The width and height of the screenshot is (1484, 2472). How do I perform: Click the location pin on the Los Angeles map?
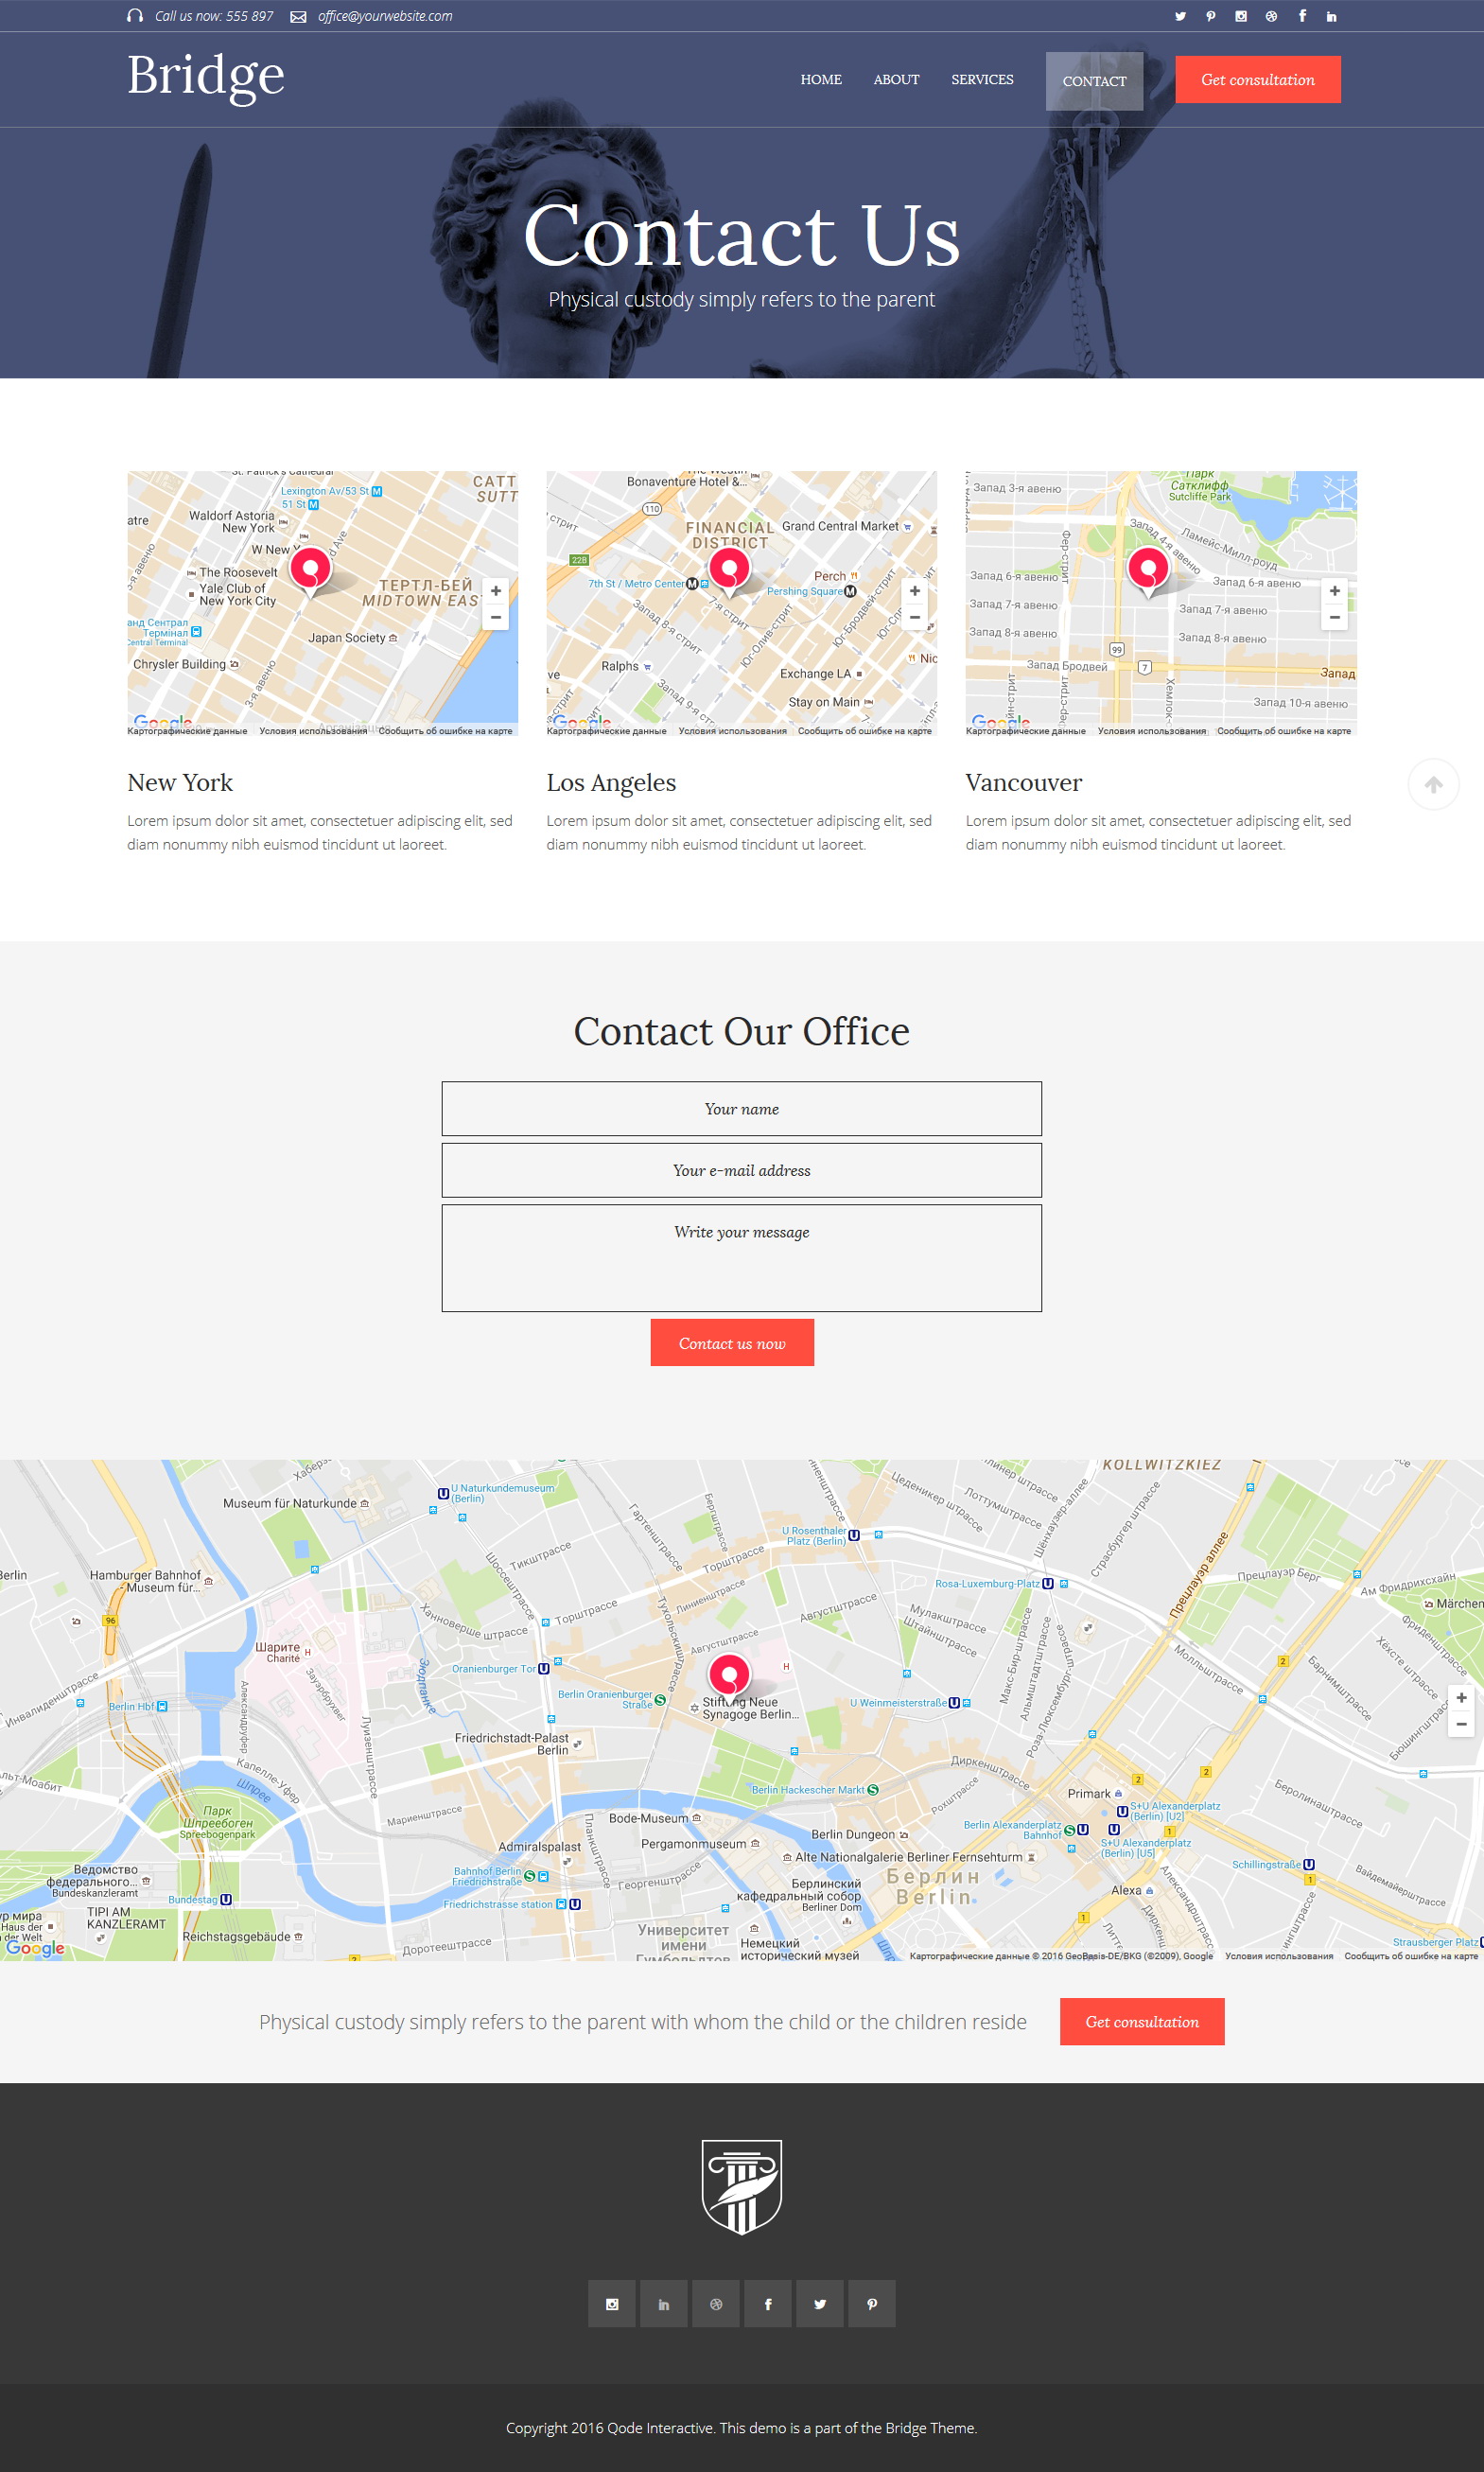(x=729, y=572)
